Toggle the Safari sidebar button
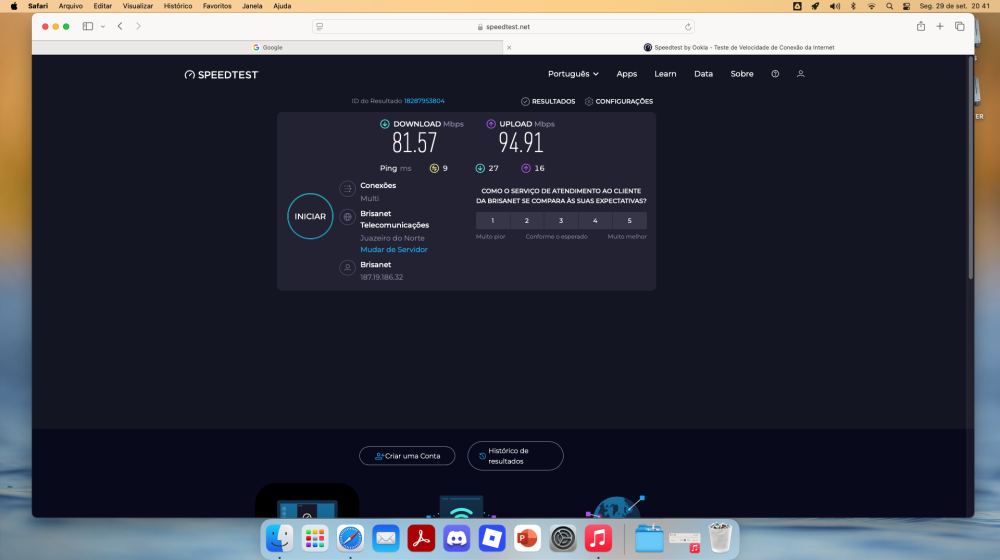 click(87, 26)
